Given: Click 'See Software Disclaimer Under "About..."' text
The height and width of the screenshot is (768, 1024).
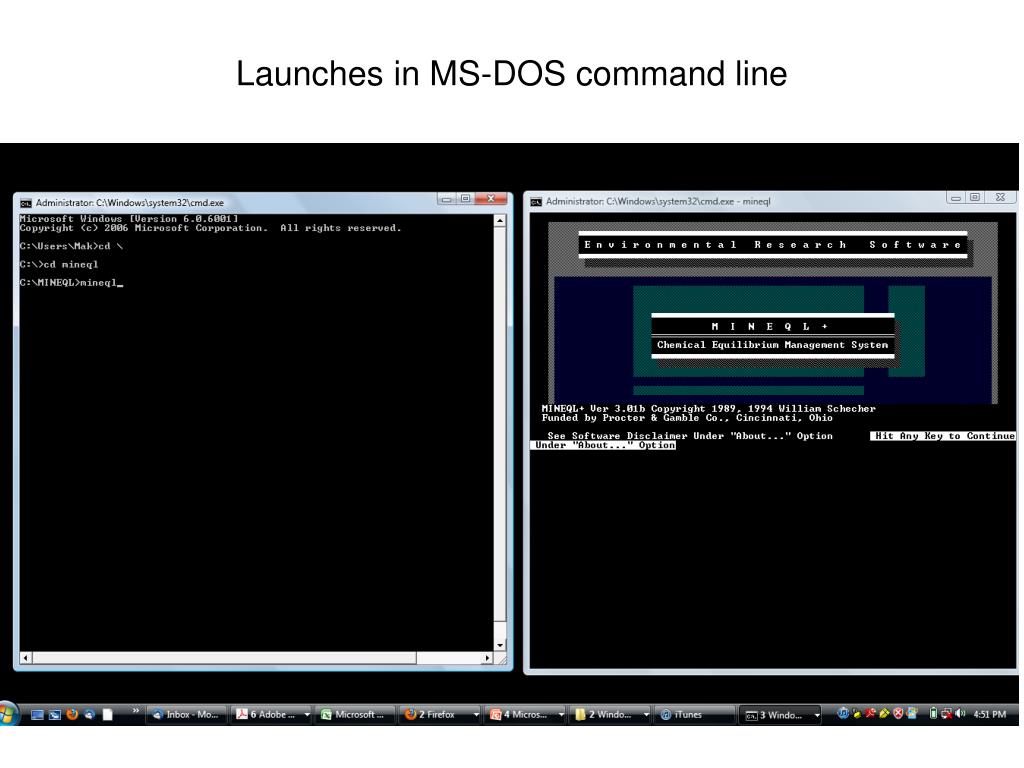Looking at the screenshot, I should [690, 436].
